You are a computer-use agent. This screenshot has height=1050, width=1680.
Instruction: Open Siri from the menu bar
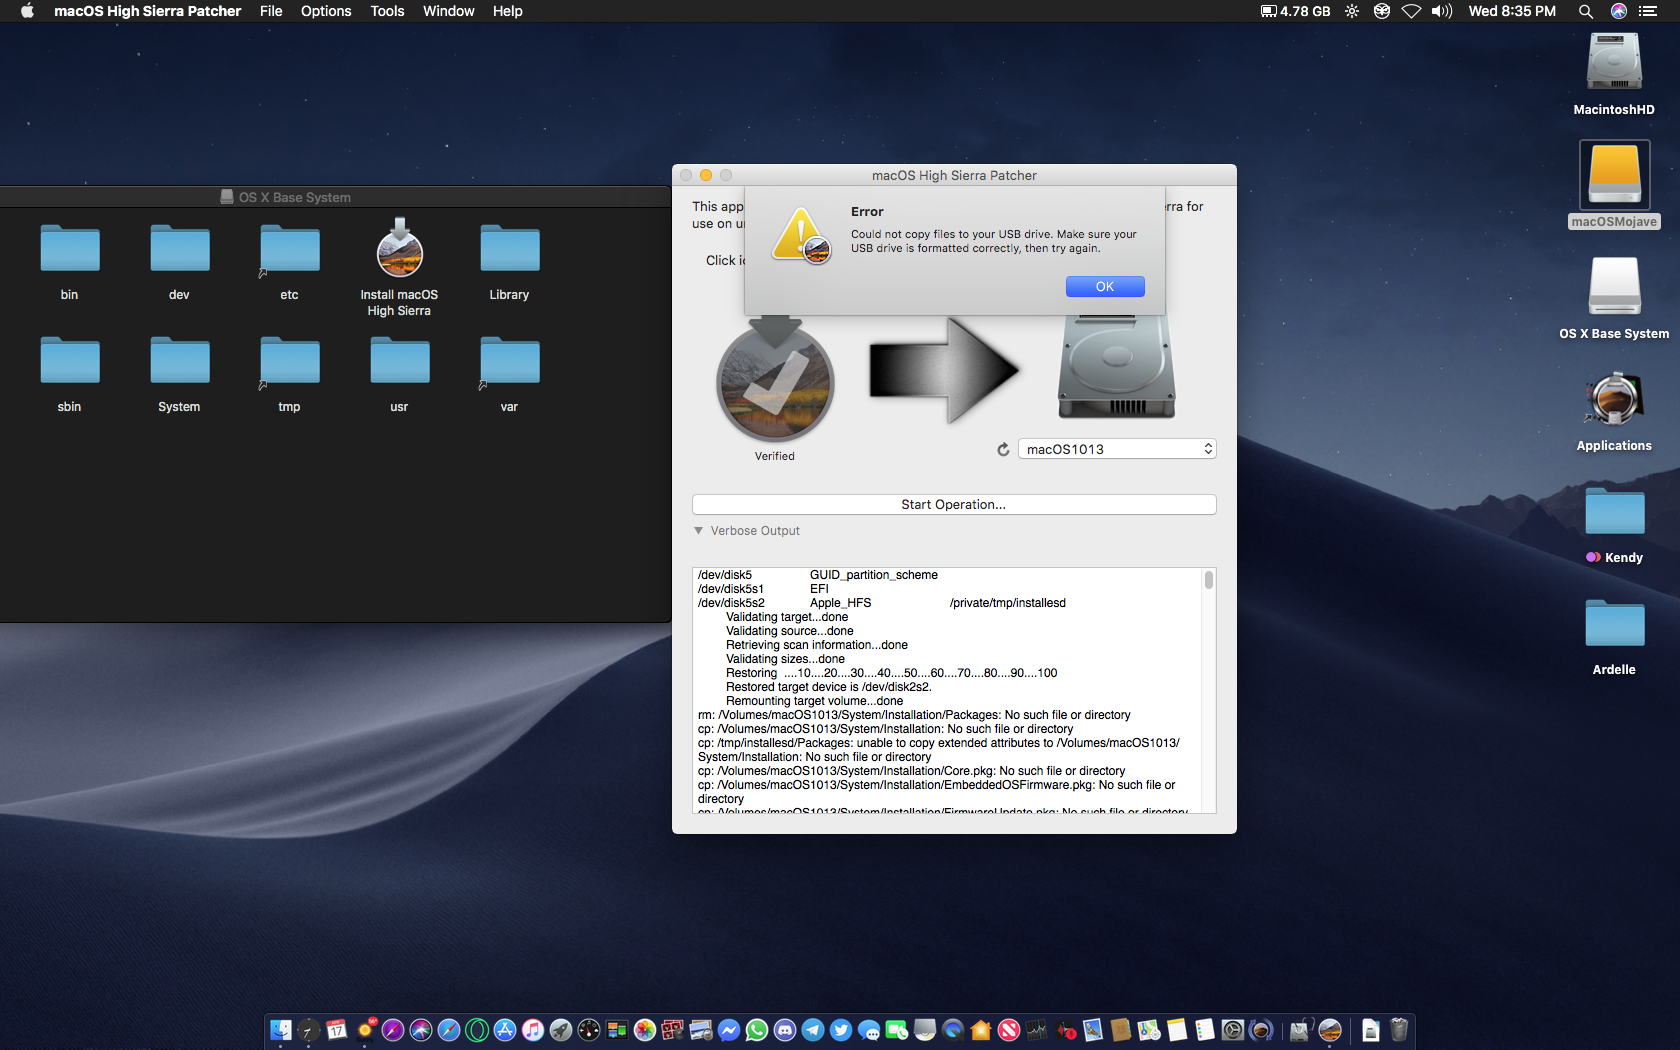click(1619, 11)
